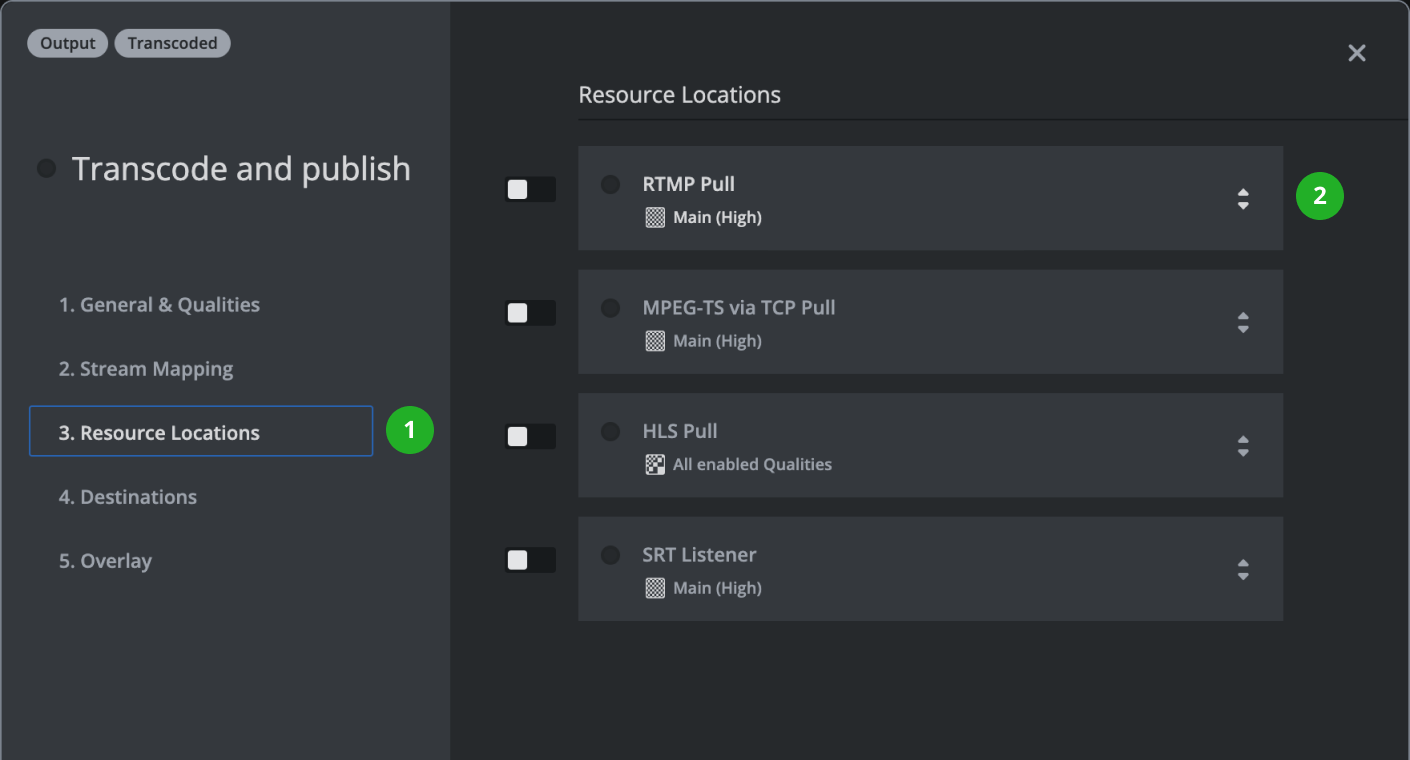Click the up-down arrows on MPEG-TS via TCP Pull
Image resolution: width=1410 pixels, height=760 pixels.
(1243, 322)
